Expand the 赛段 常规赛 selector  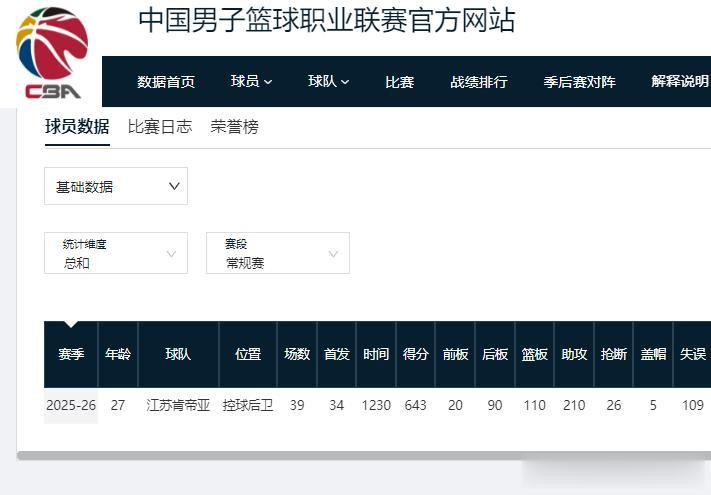click(278, 253)
